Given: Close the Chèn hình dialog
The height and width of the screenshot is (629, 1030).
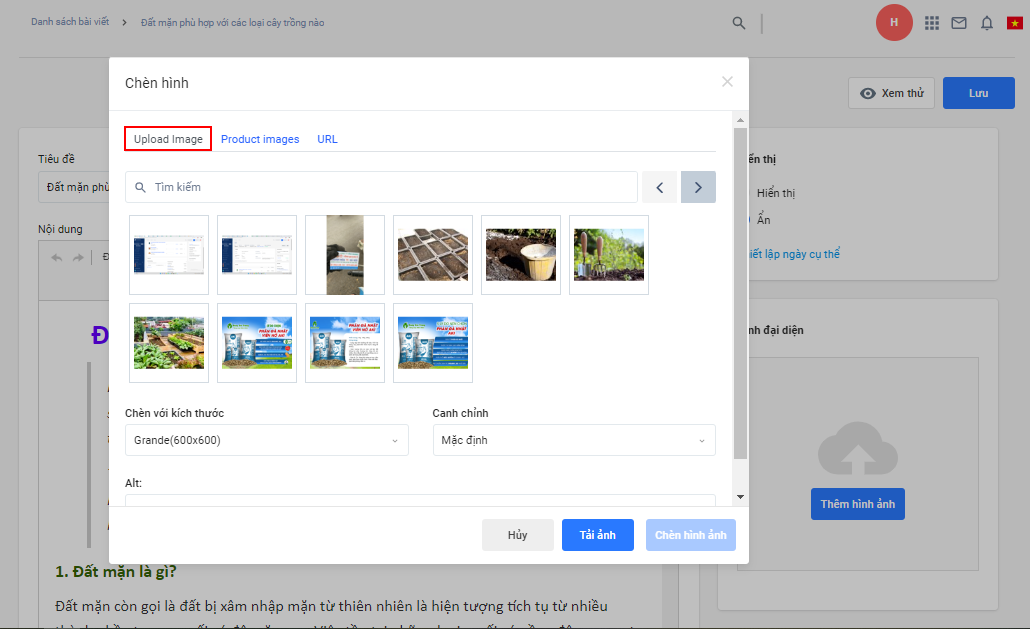Looking at the screenshot, I should (x=727, y=82).
